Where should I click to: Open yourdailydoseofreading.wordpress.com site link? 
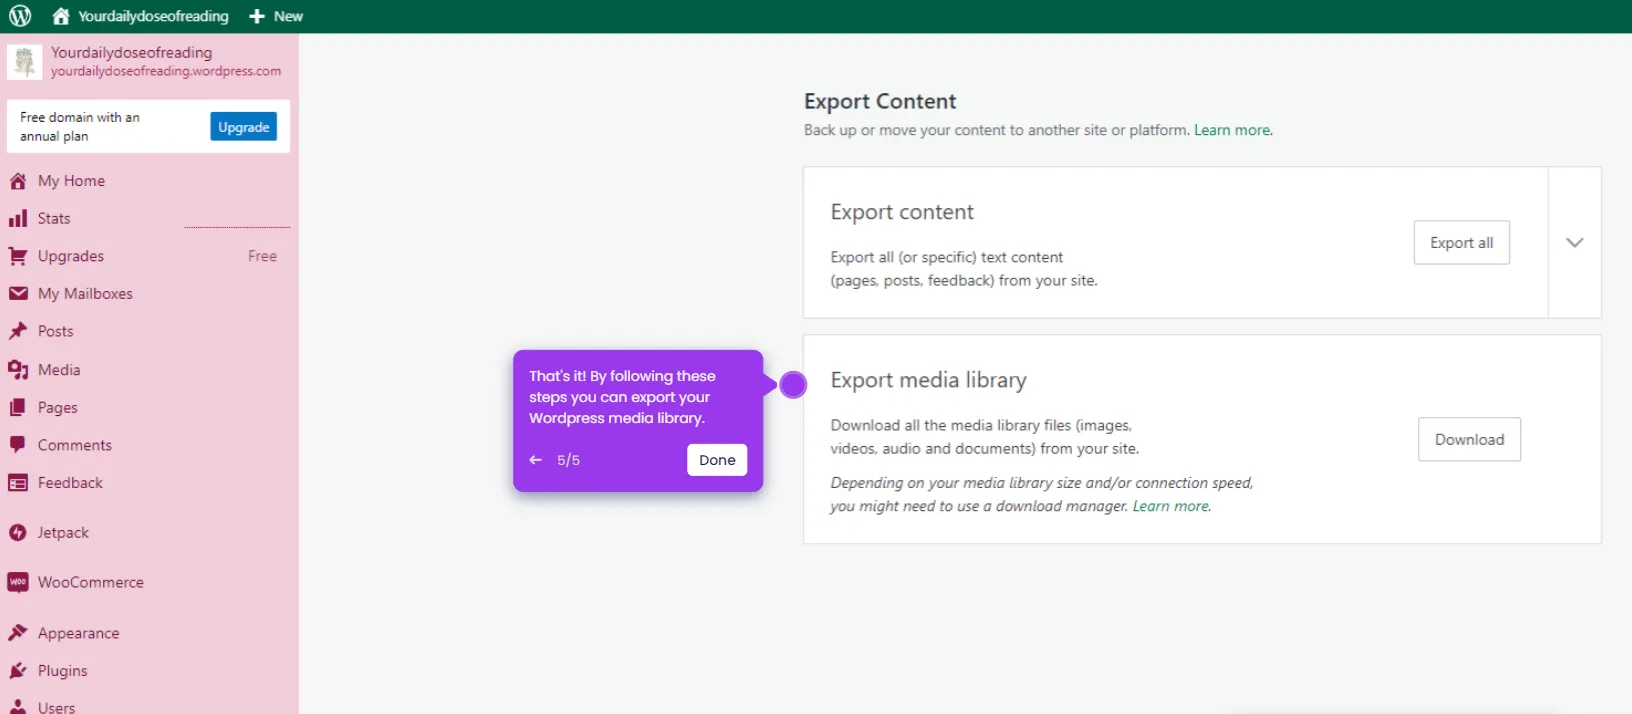tap(166, 71)
